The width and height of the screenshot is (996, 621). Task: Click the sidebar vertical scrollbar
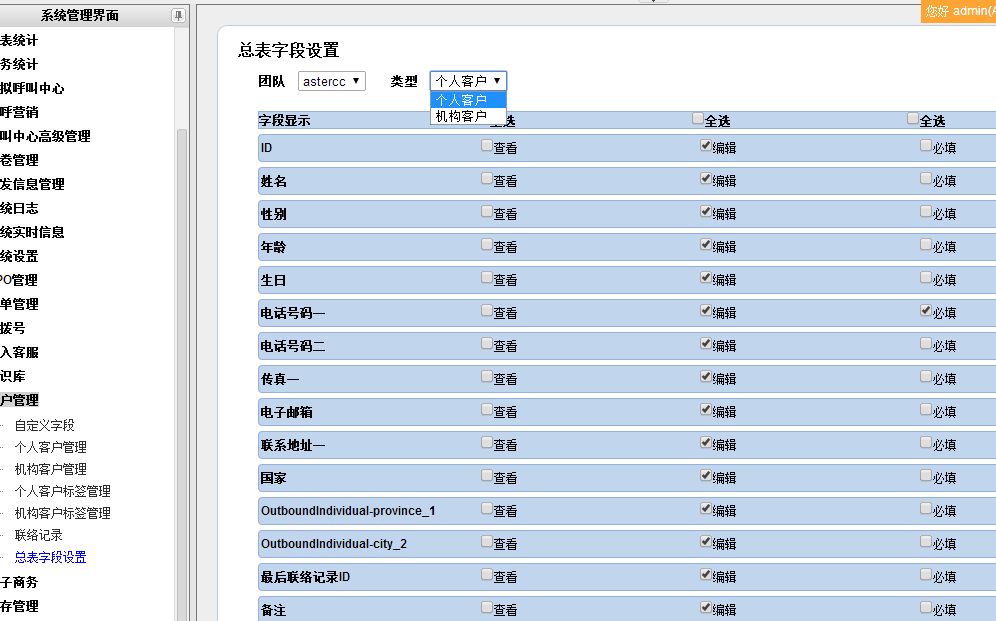coord(181,300)
